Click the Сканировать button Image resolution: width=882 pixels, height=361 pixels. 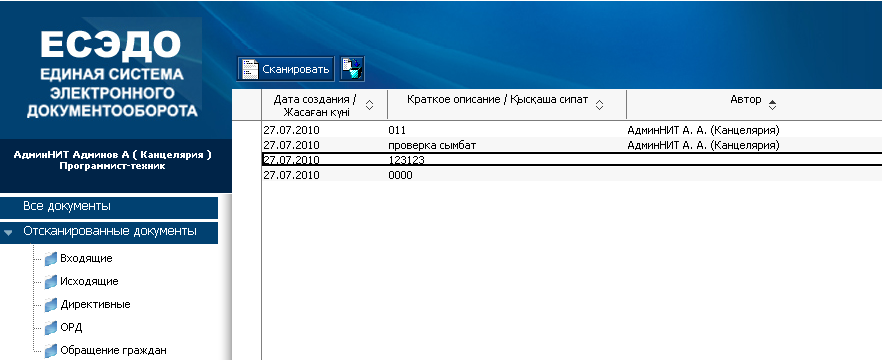(x=285, y=69)
